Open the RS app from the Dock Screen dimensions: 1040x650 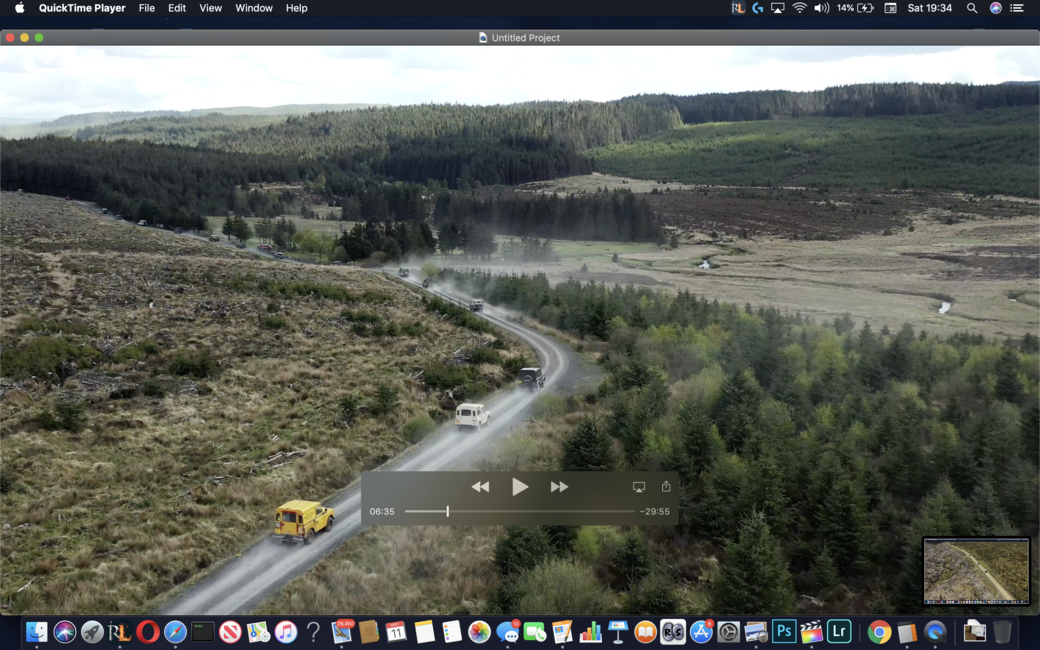coord(673,631)
